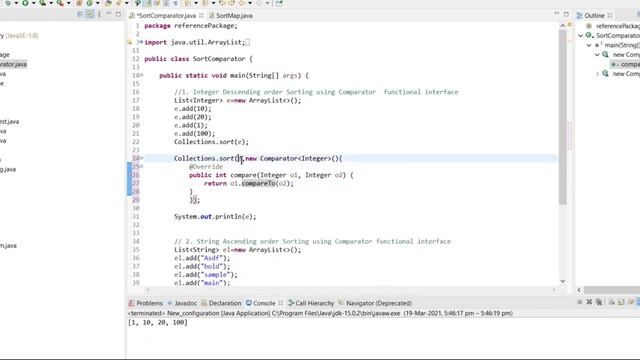Expand second new Comparator node in Outline
Screen dimensions: 640x360
click(597, 74)
